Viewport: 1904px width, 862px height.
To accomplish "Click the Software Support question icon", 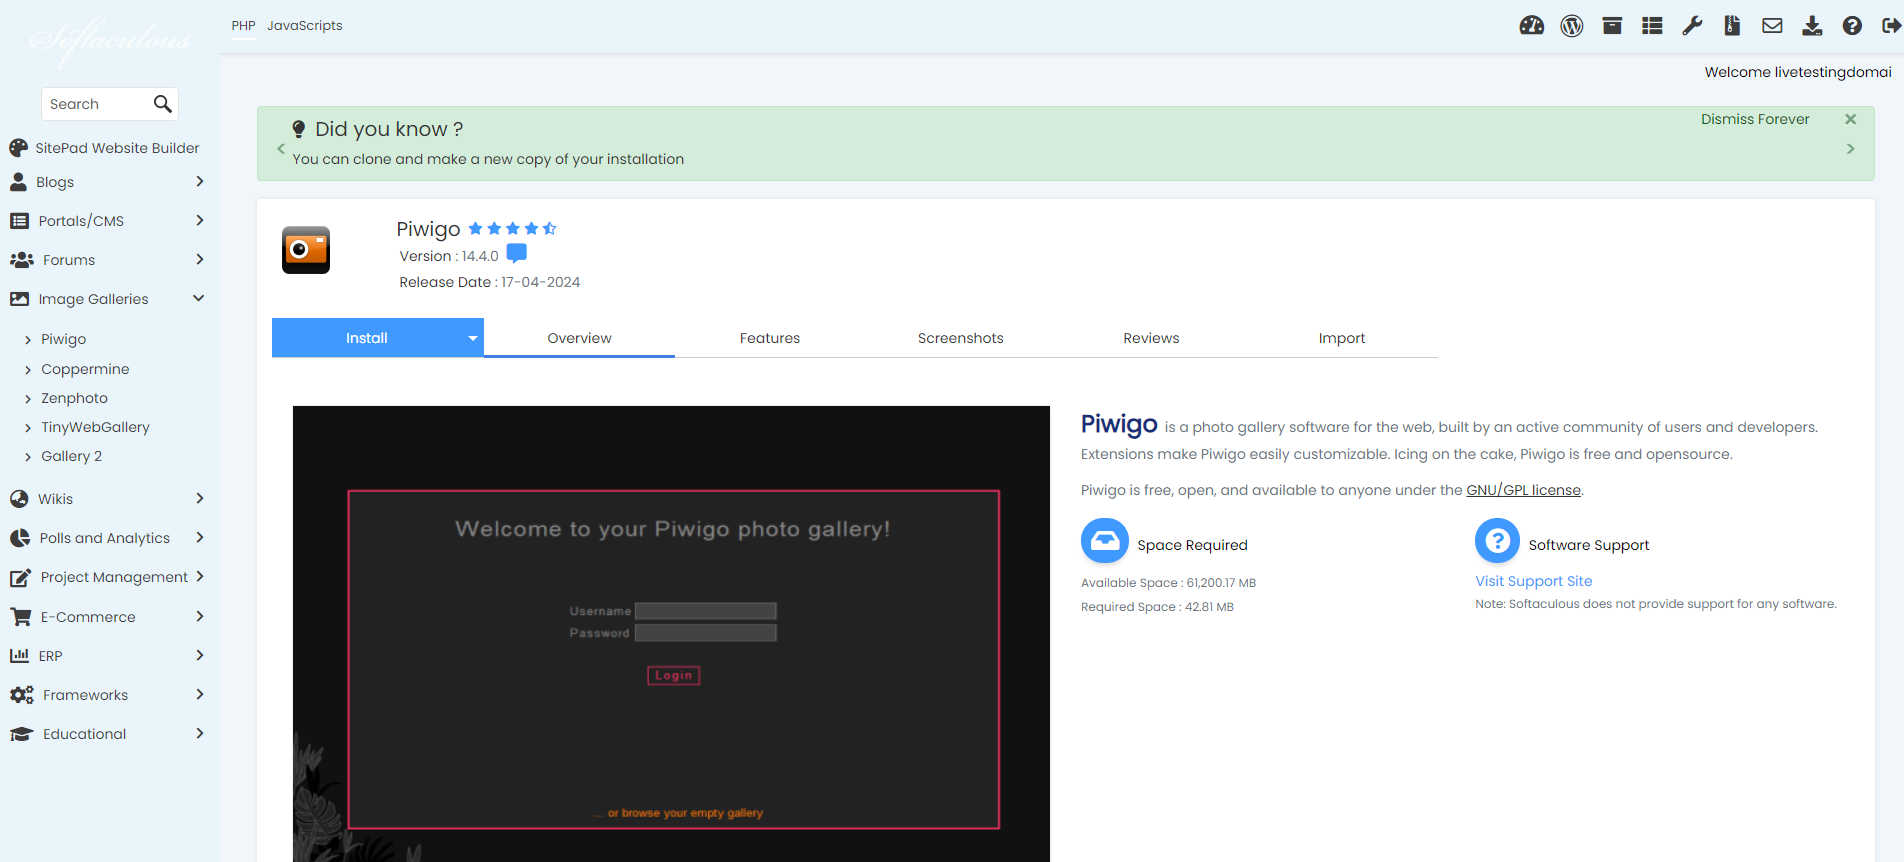I will coord(1497,541).
